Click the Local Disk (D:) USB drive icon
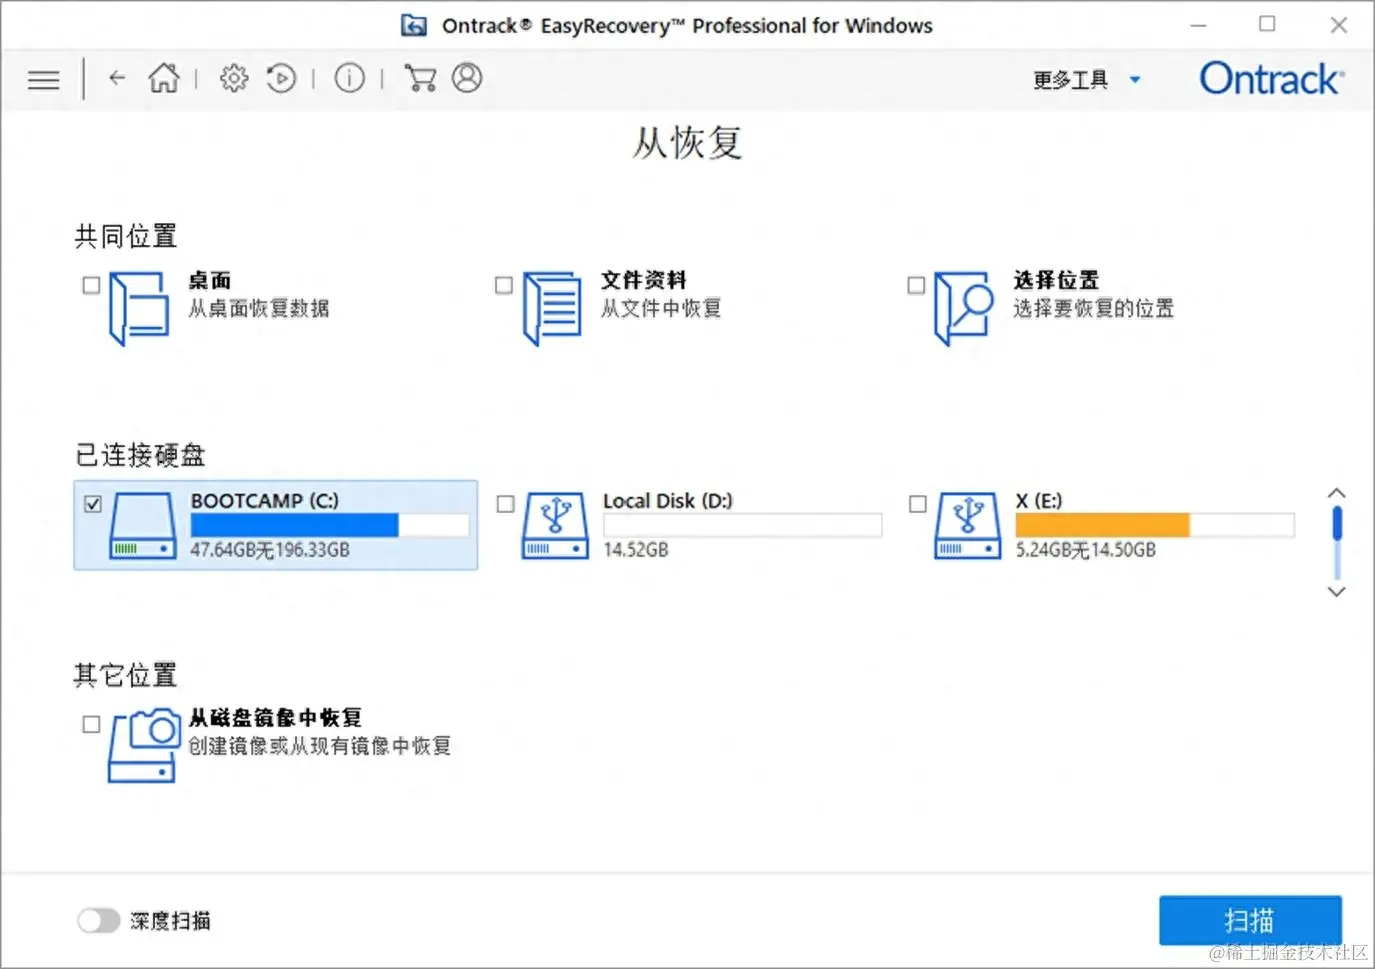 pos(555,526)
